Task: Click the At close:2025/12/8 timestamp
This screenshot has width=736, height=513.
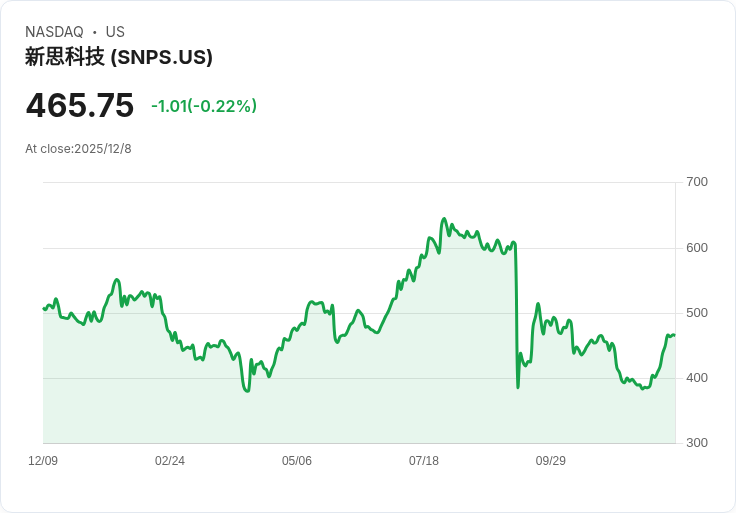Action: click(x=78, y=149)
